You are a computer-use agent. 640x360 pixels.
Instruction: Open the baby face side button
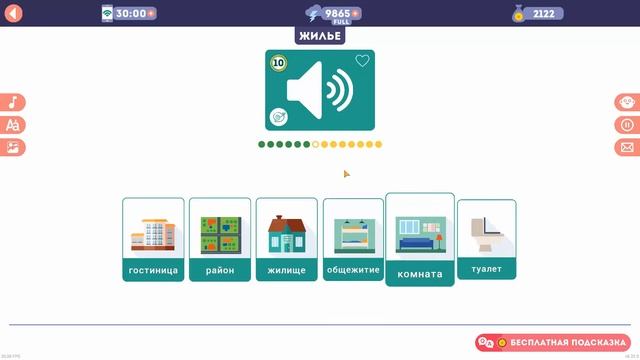tap(627, 102)
